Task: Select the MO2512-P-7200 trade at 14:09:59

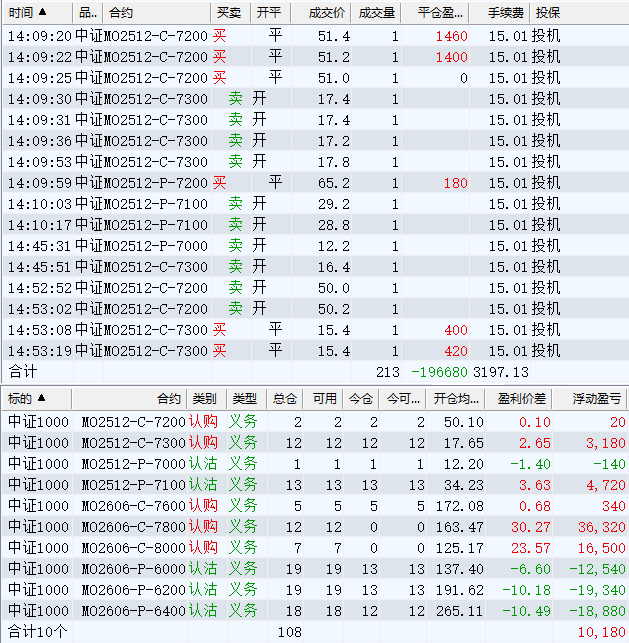Action: [316, 183]
